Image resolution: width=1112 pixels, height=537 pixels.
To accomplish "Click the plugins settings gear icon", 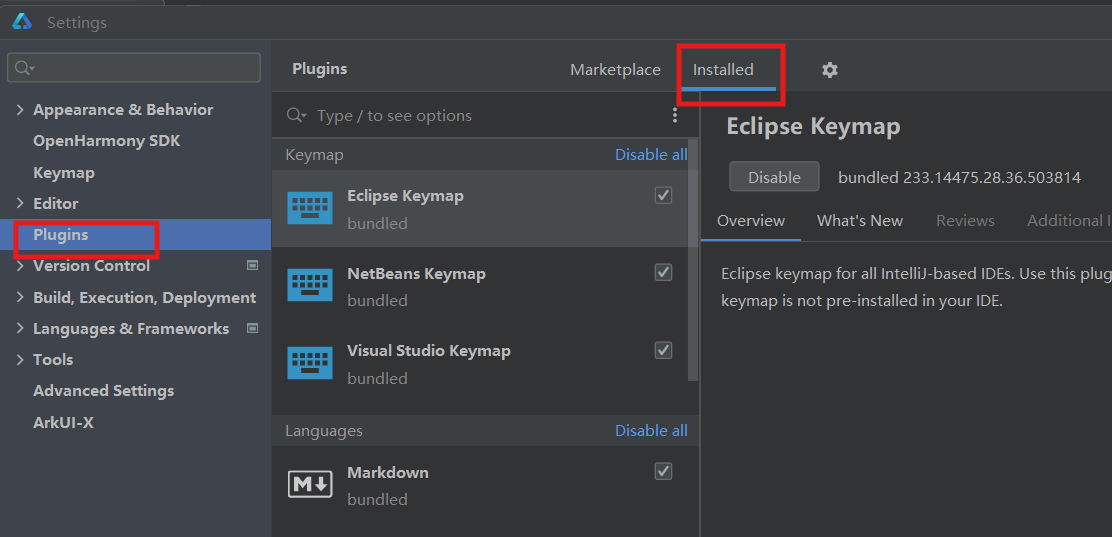I will coord(829,70).
